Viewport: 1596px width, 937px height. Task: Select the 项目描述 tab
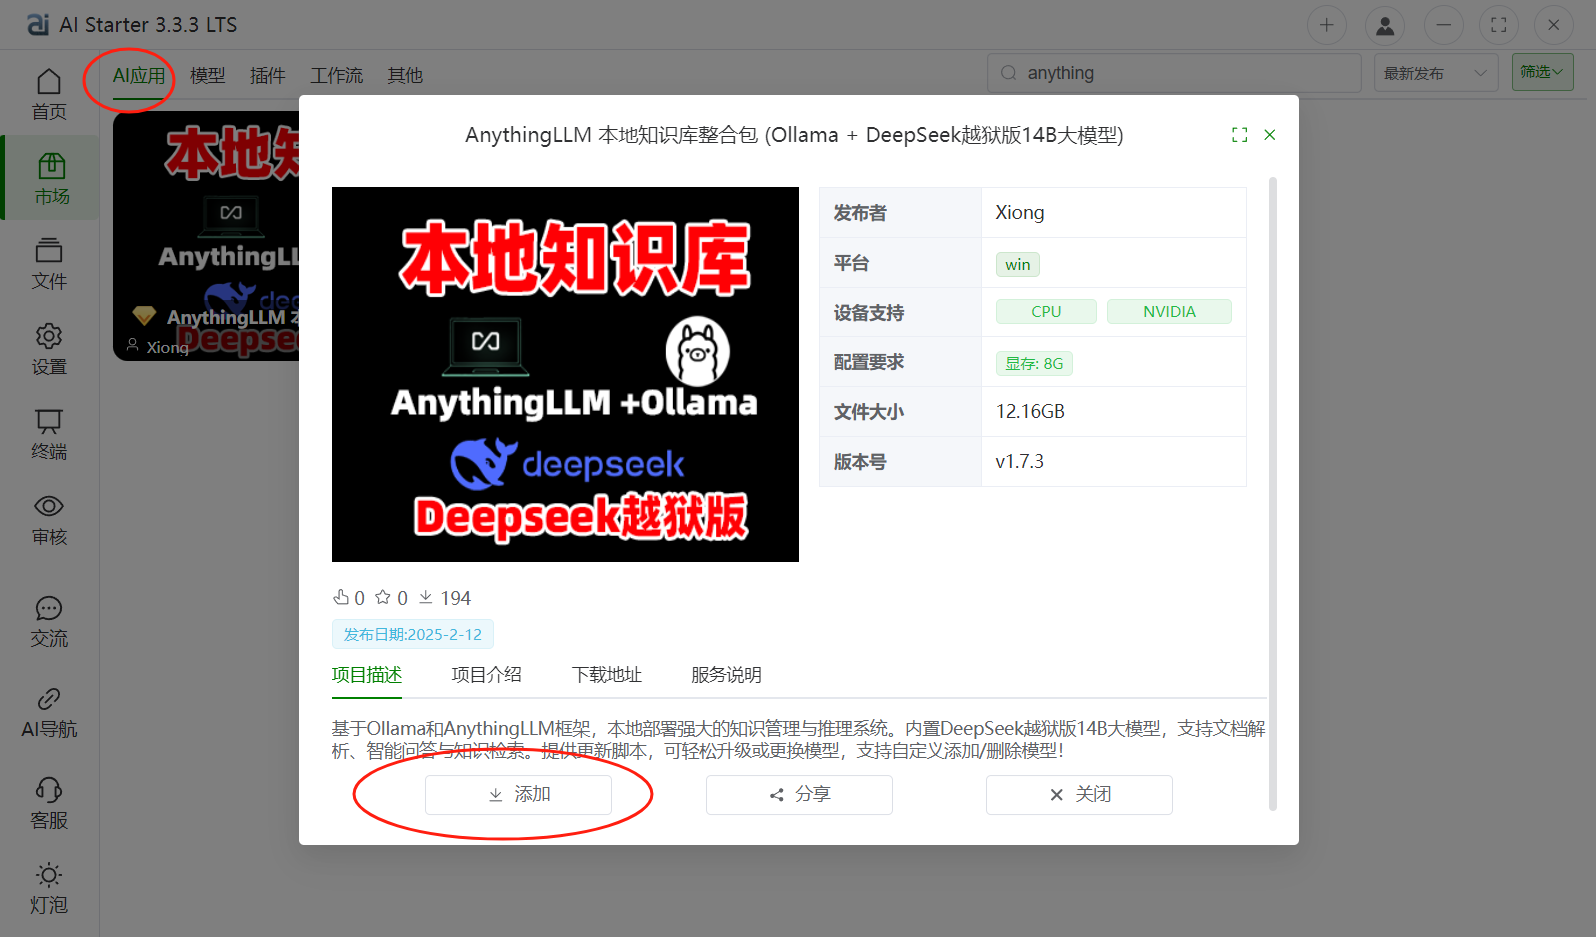pyautogui.click(x=367, y=675)
